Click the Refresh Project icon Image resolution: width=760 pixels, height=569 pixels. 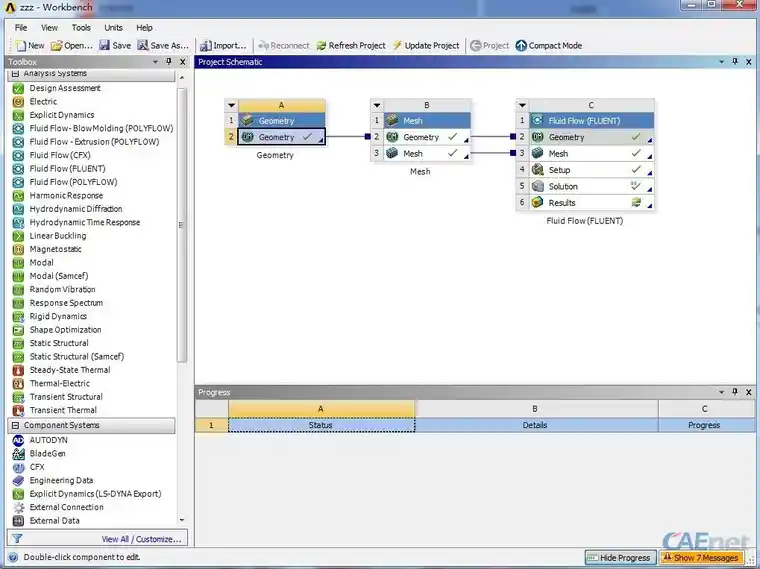click(x=321, y=46)
